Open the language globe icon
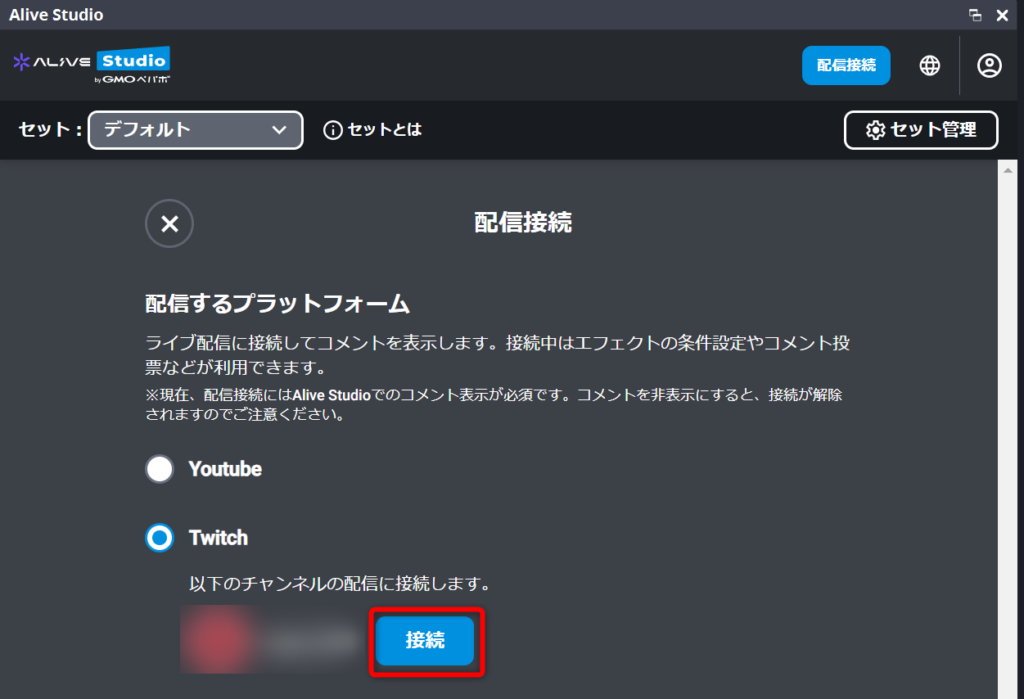Image resolution: width=1024 pixels, height=699 pixels. [930, 65]
